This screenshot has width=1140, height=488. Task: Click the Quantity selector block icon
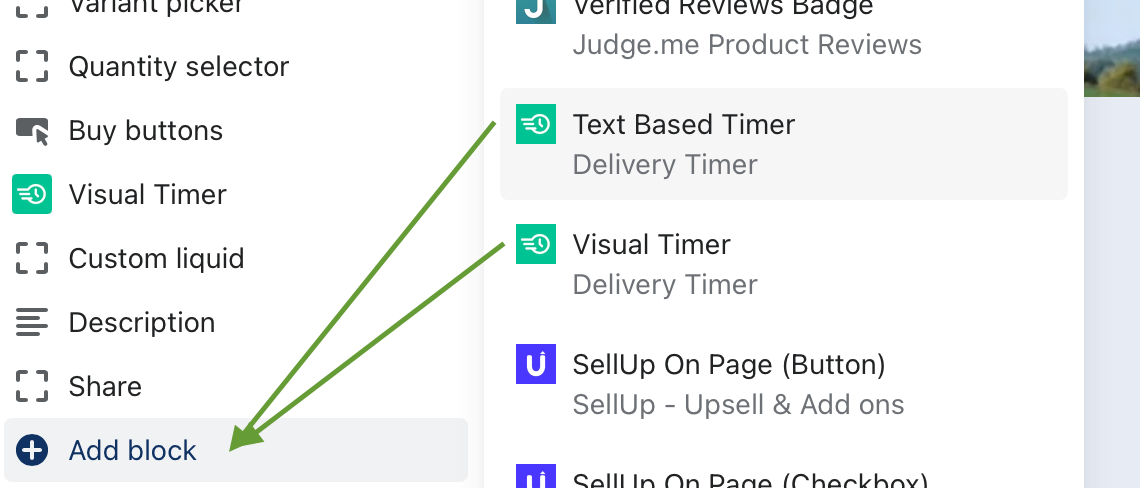(32, 66)
